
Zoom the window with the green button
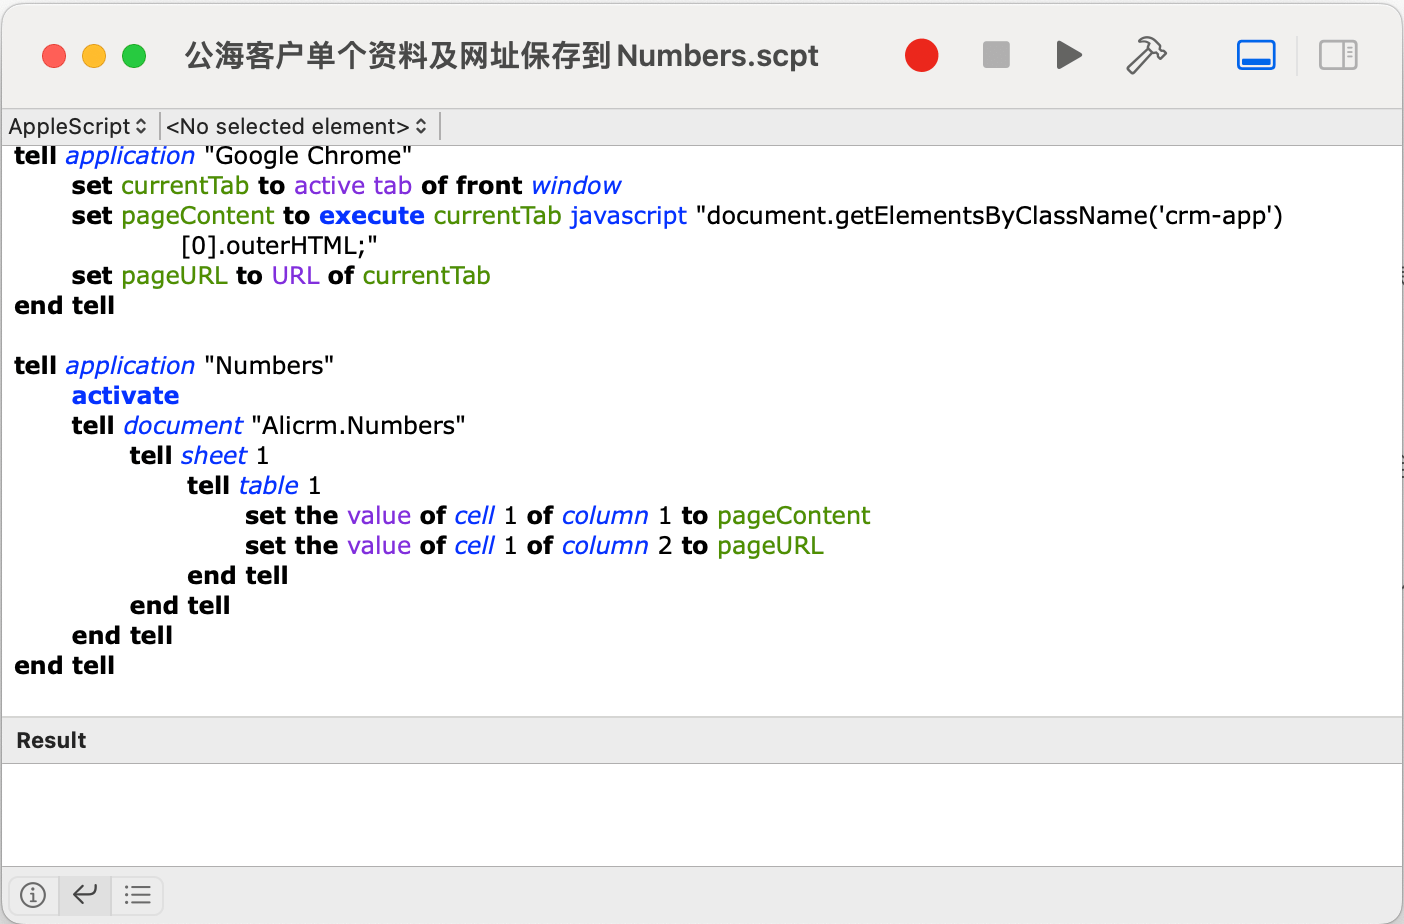tap(134, 56)
